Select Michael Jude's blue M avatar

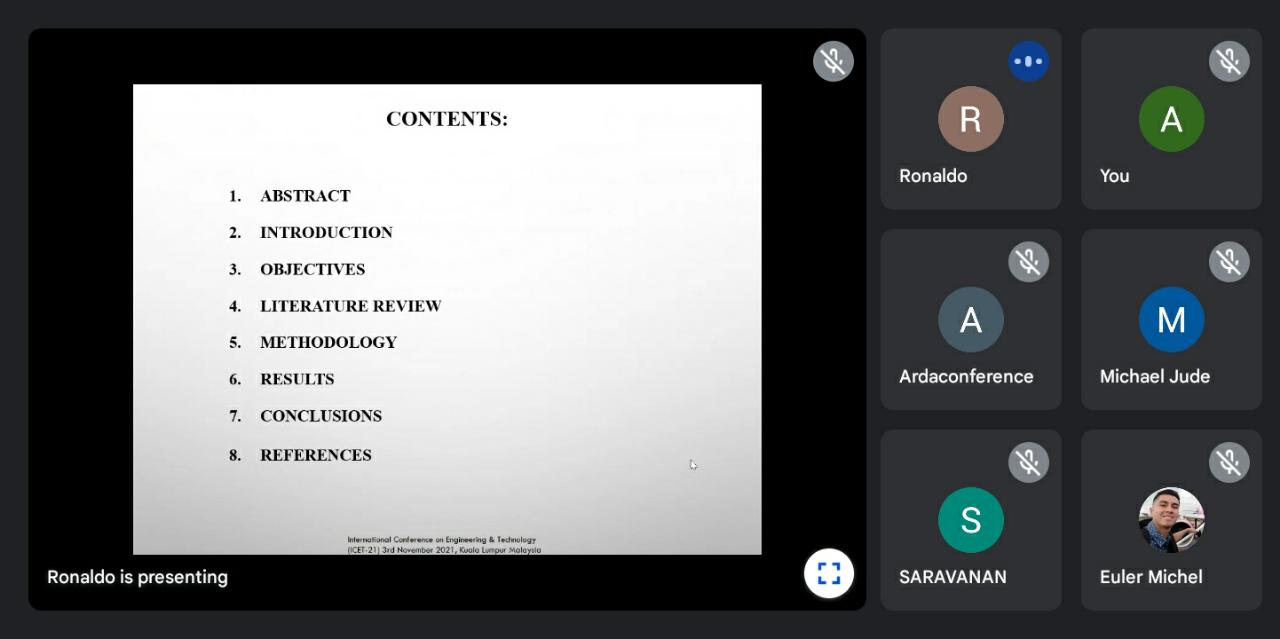click(1171, 320)
